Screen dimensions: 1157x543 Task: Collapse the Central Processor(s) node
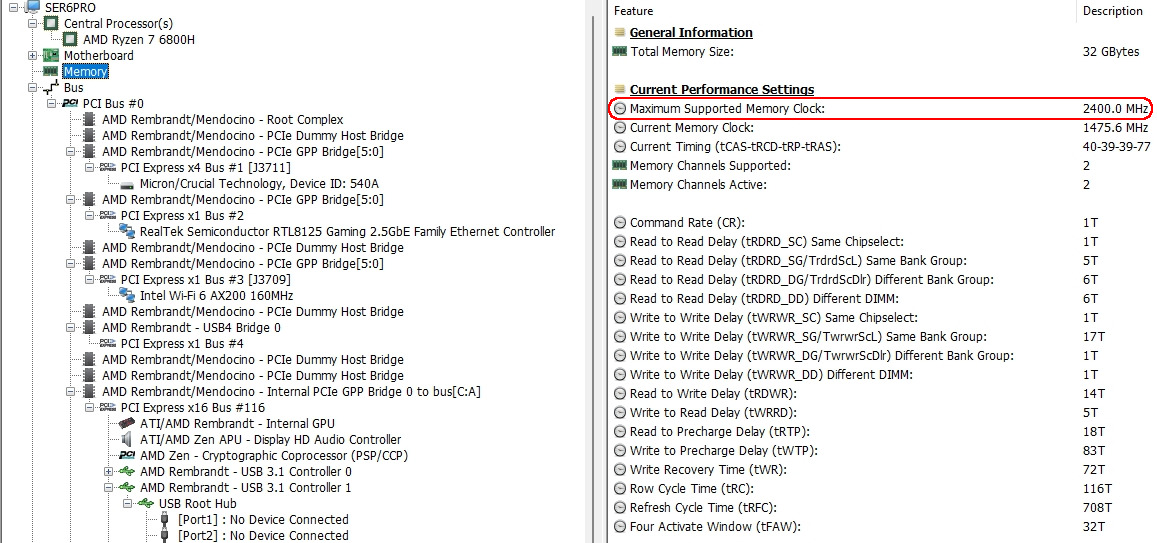pyautogui.click(x=32, y=24)
